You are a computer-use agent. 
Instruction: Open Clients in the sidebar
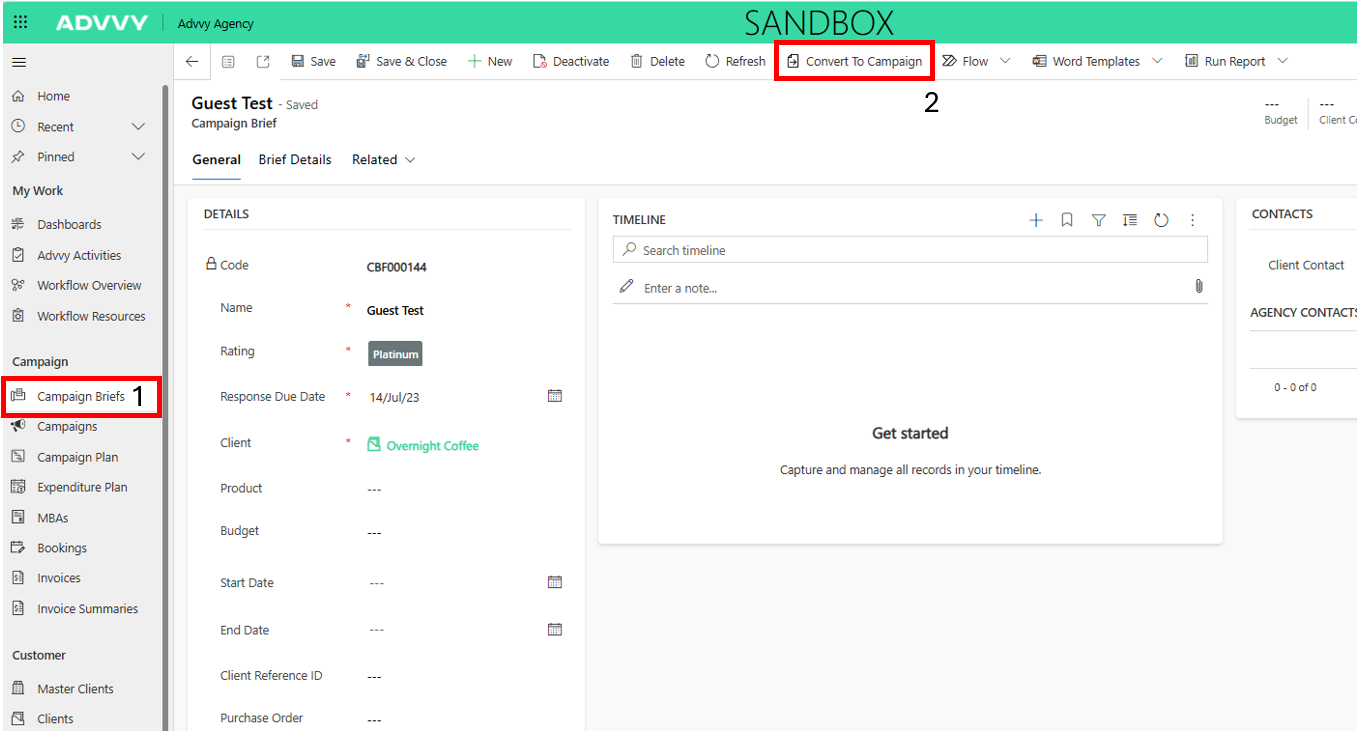pyautogui.click(x=55, y=719)
